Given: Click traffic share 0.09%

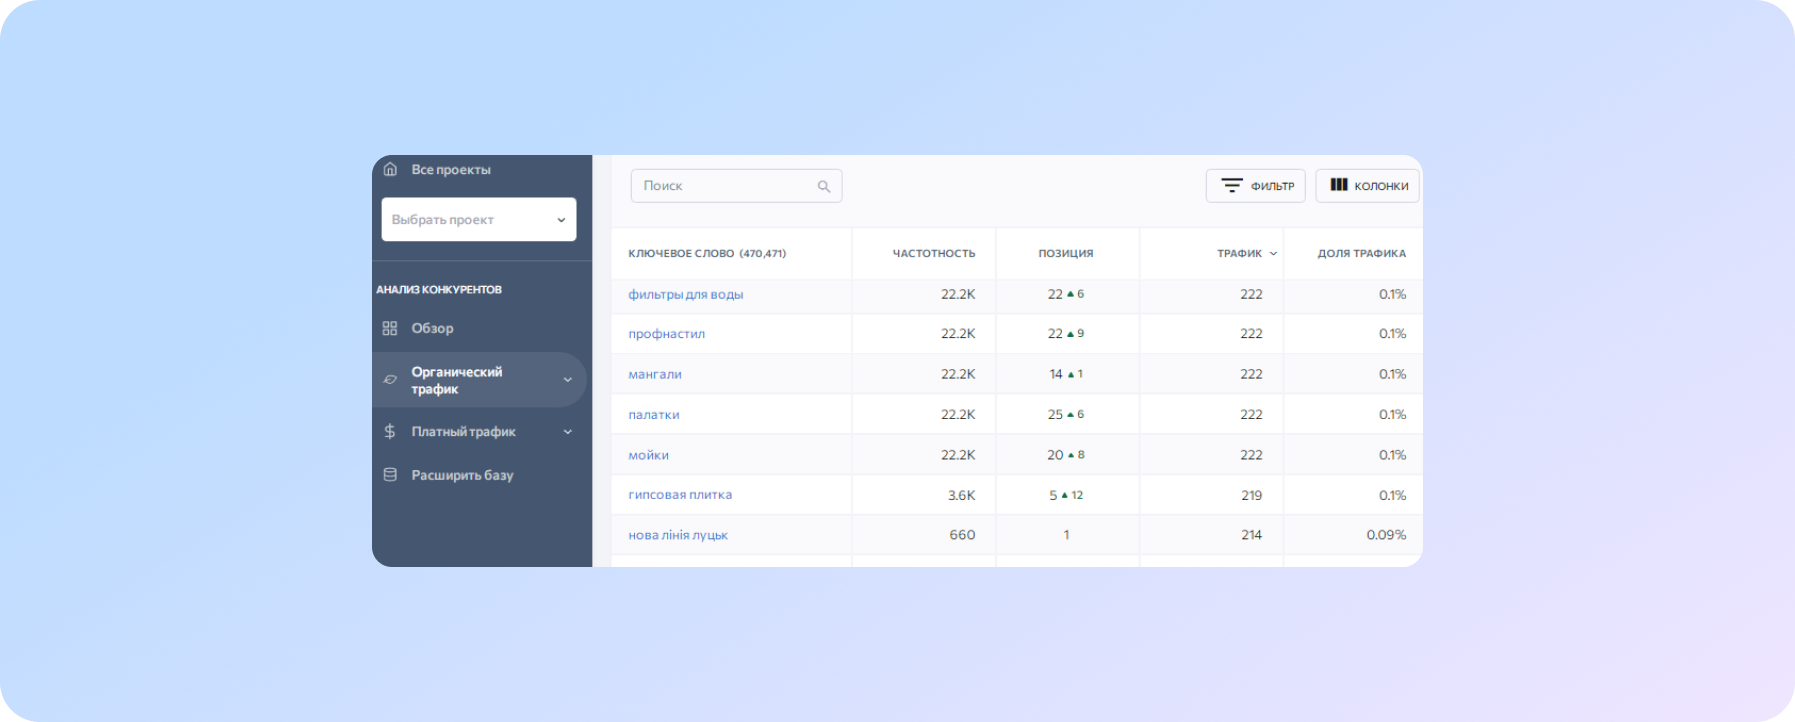Looking at the screenshot, I should coord(1386,535).
